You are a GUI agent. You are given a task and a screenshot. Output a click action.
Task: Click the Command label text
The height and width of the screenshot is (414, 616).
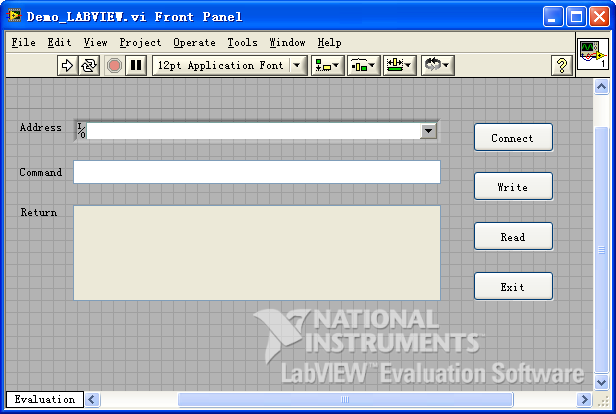(x=41, y=172)
